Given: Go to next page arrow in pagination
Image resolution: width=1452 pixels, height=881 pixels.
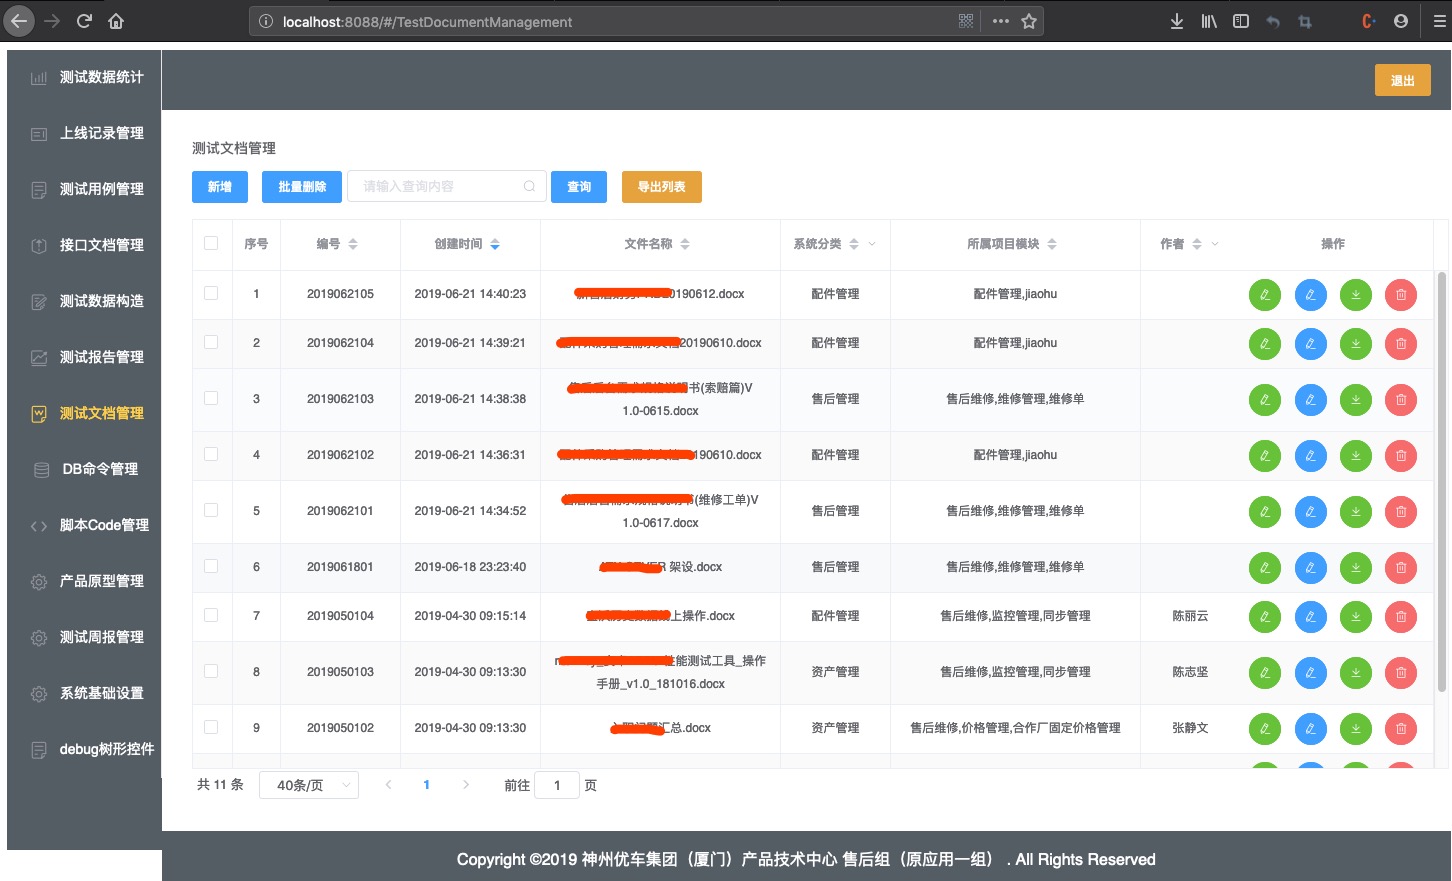Looking at the screenshot, I should 465,785.
